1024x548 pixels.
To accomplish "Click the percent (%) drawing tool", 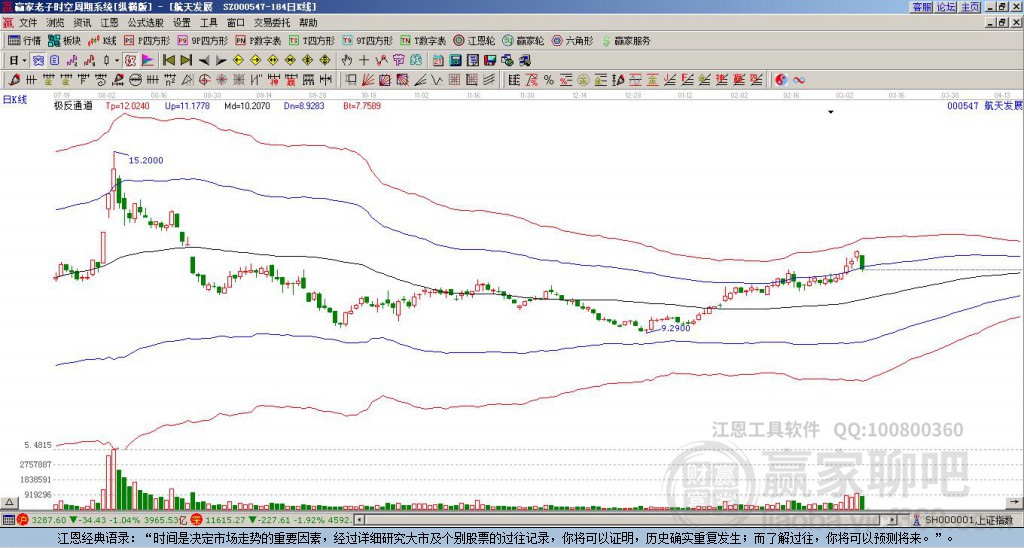I will pyautogui.click(x=549, y=80).
